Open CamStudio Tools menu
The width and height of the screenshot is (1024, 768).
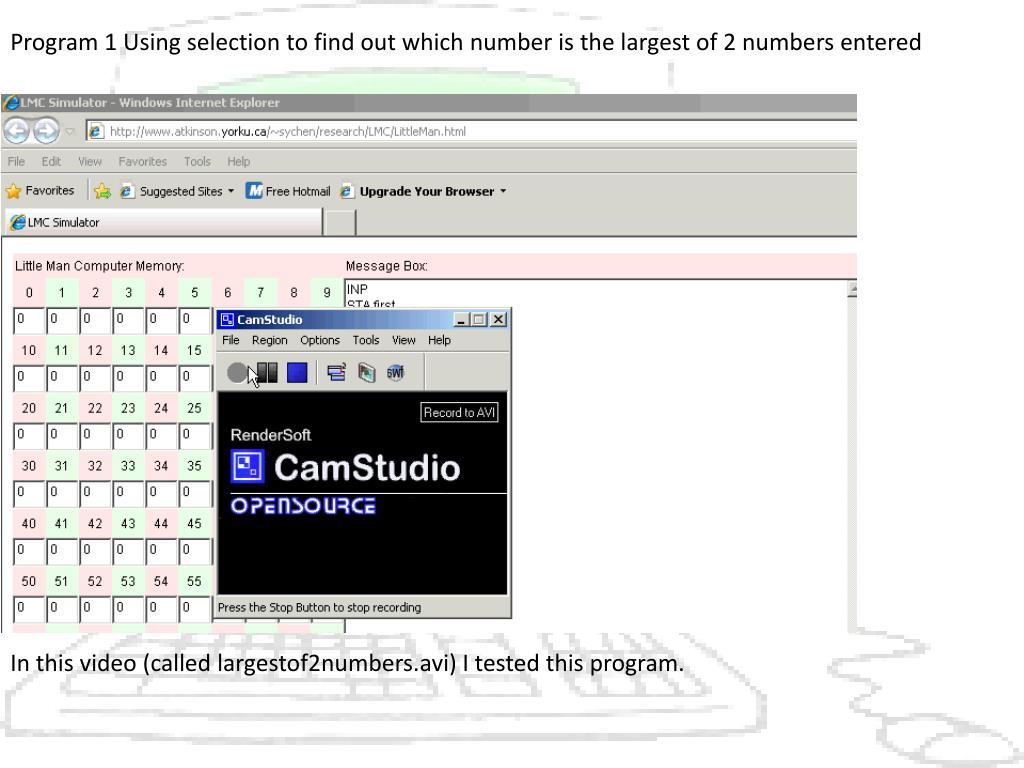pos(366,340)
